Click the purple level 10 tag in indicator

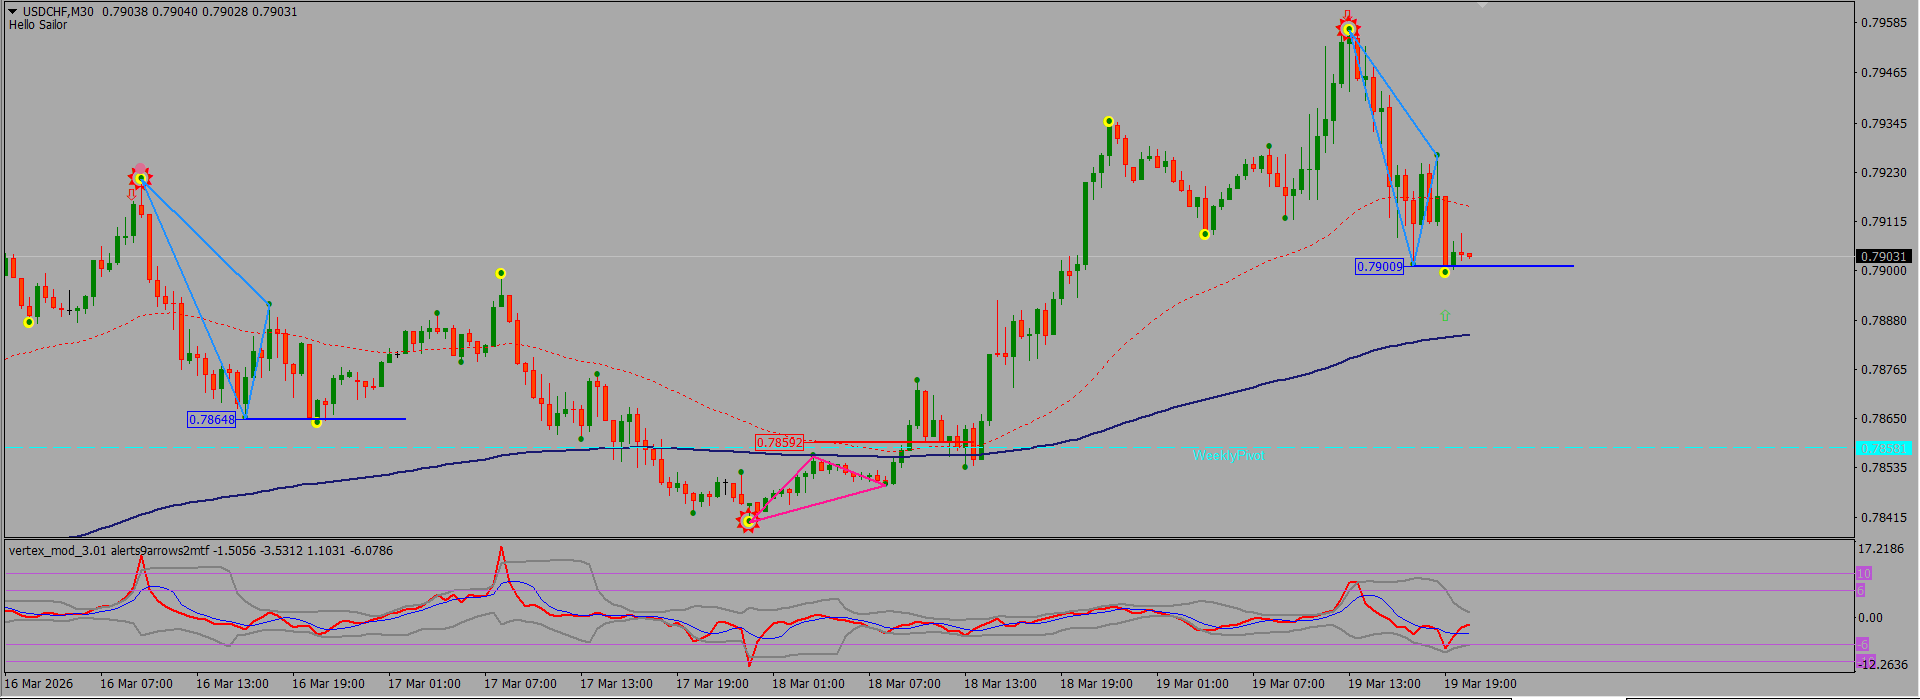point(1864,573)
